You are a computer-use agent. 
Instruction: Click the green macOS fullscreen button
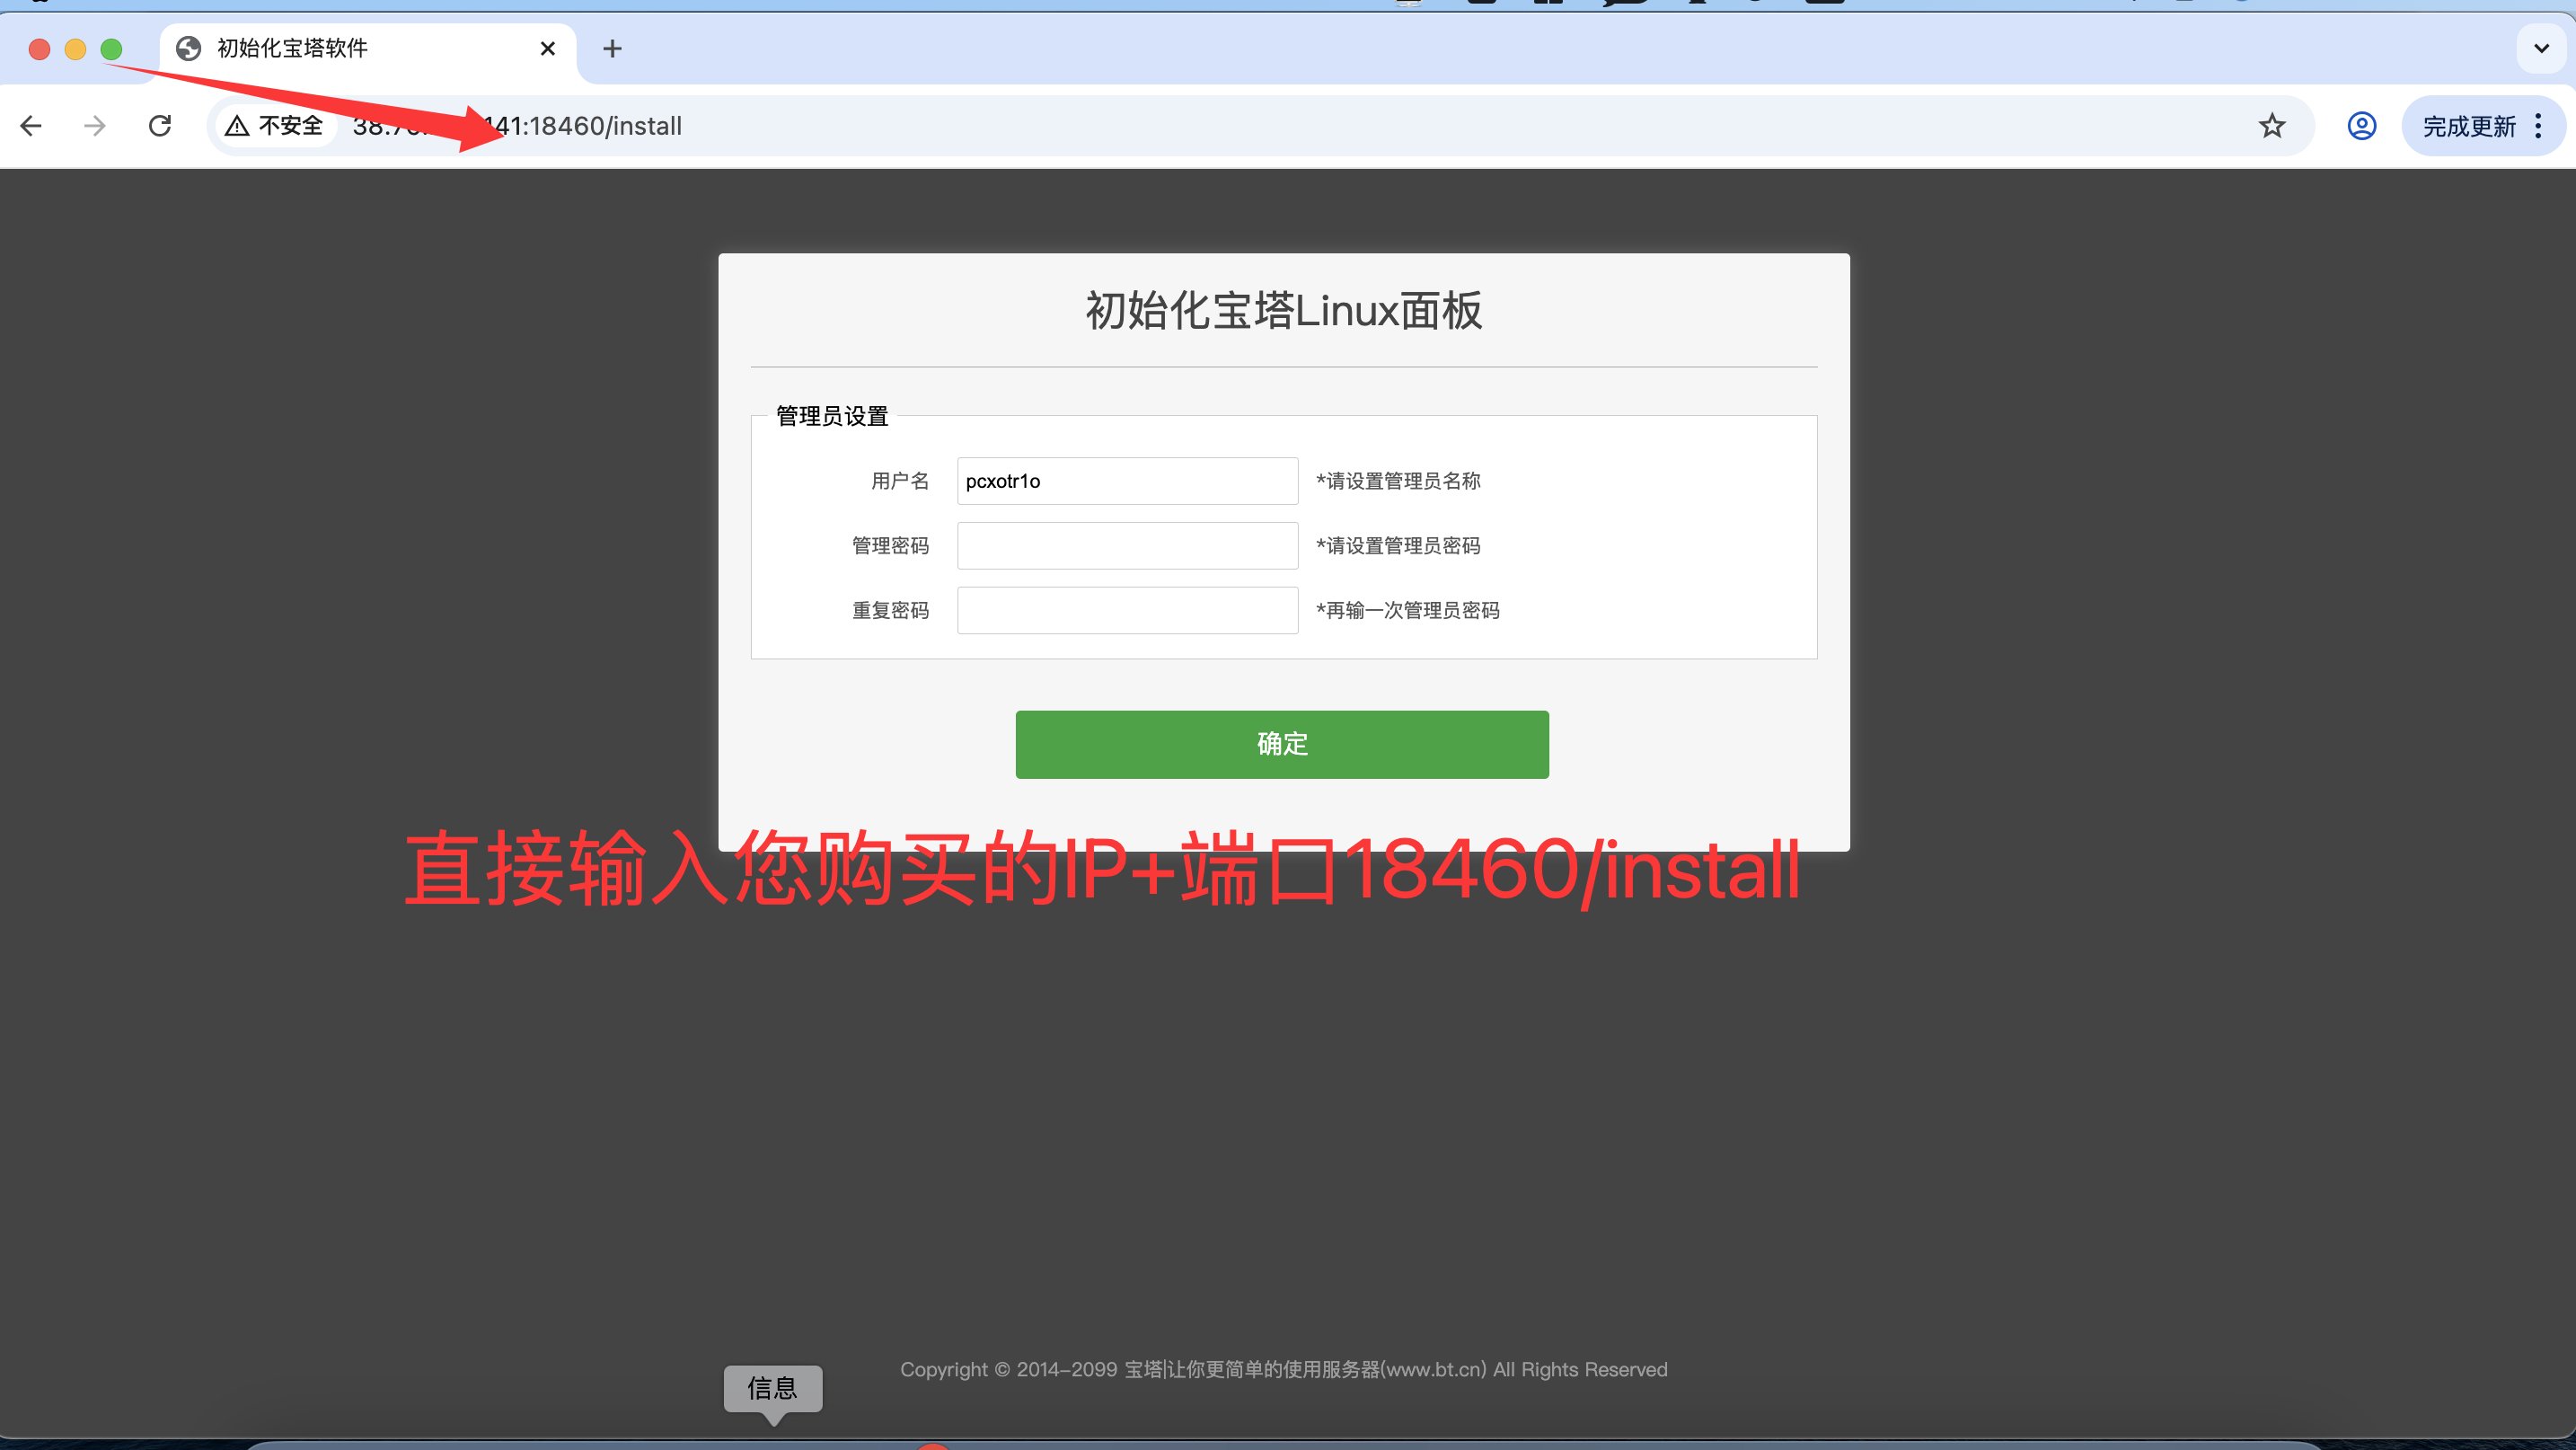point(111,49)
